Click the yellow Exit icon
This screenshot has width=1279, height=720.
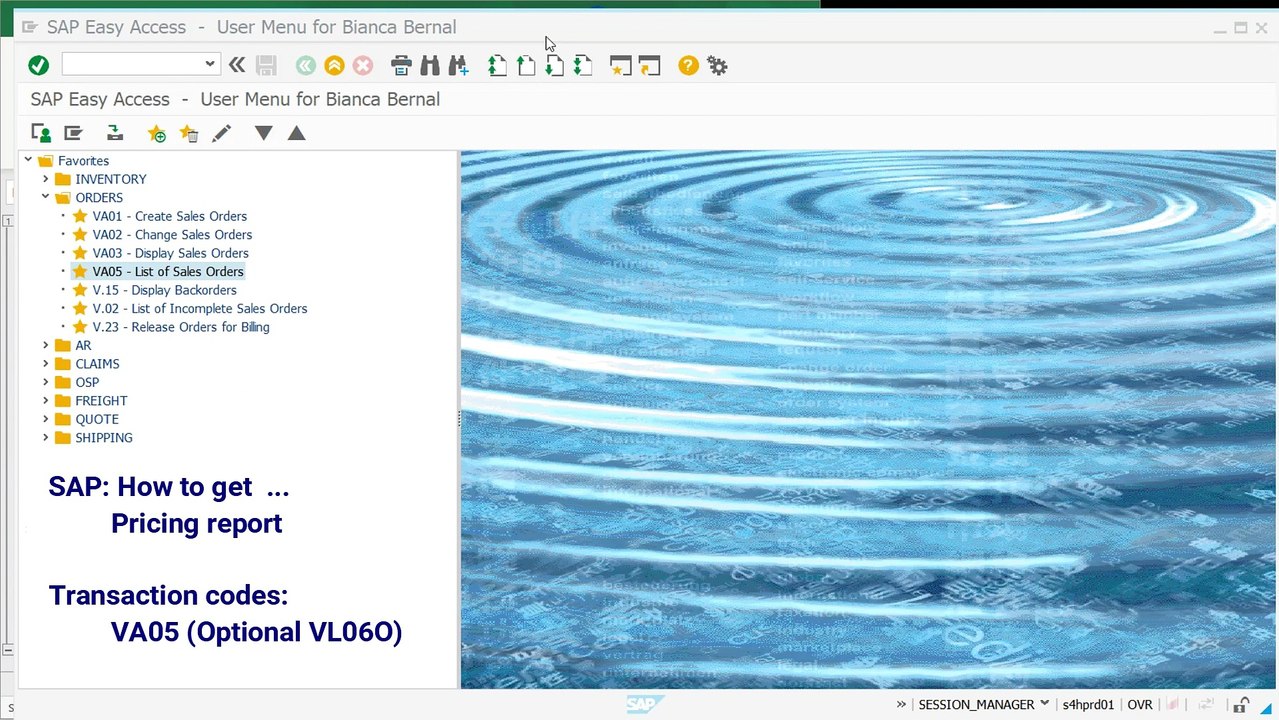coord(334,65)
